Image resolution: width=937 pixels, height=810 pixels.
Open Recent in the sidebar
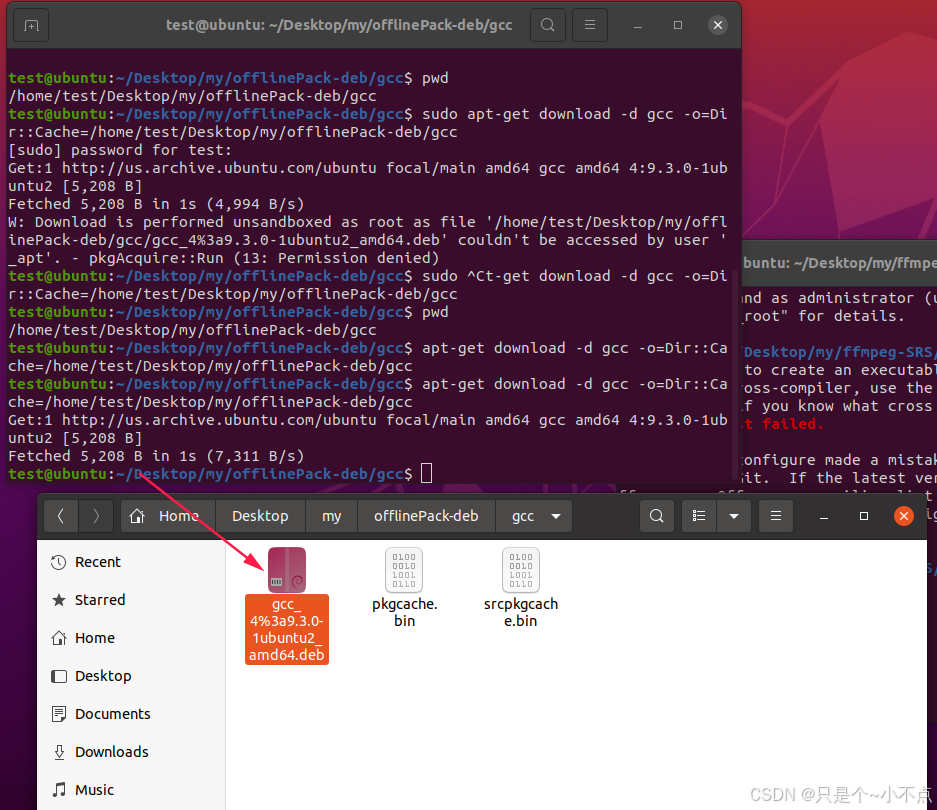coord(131,562)
